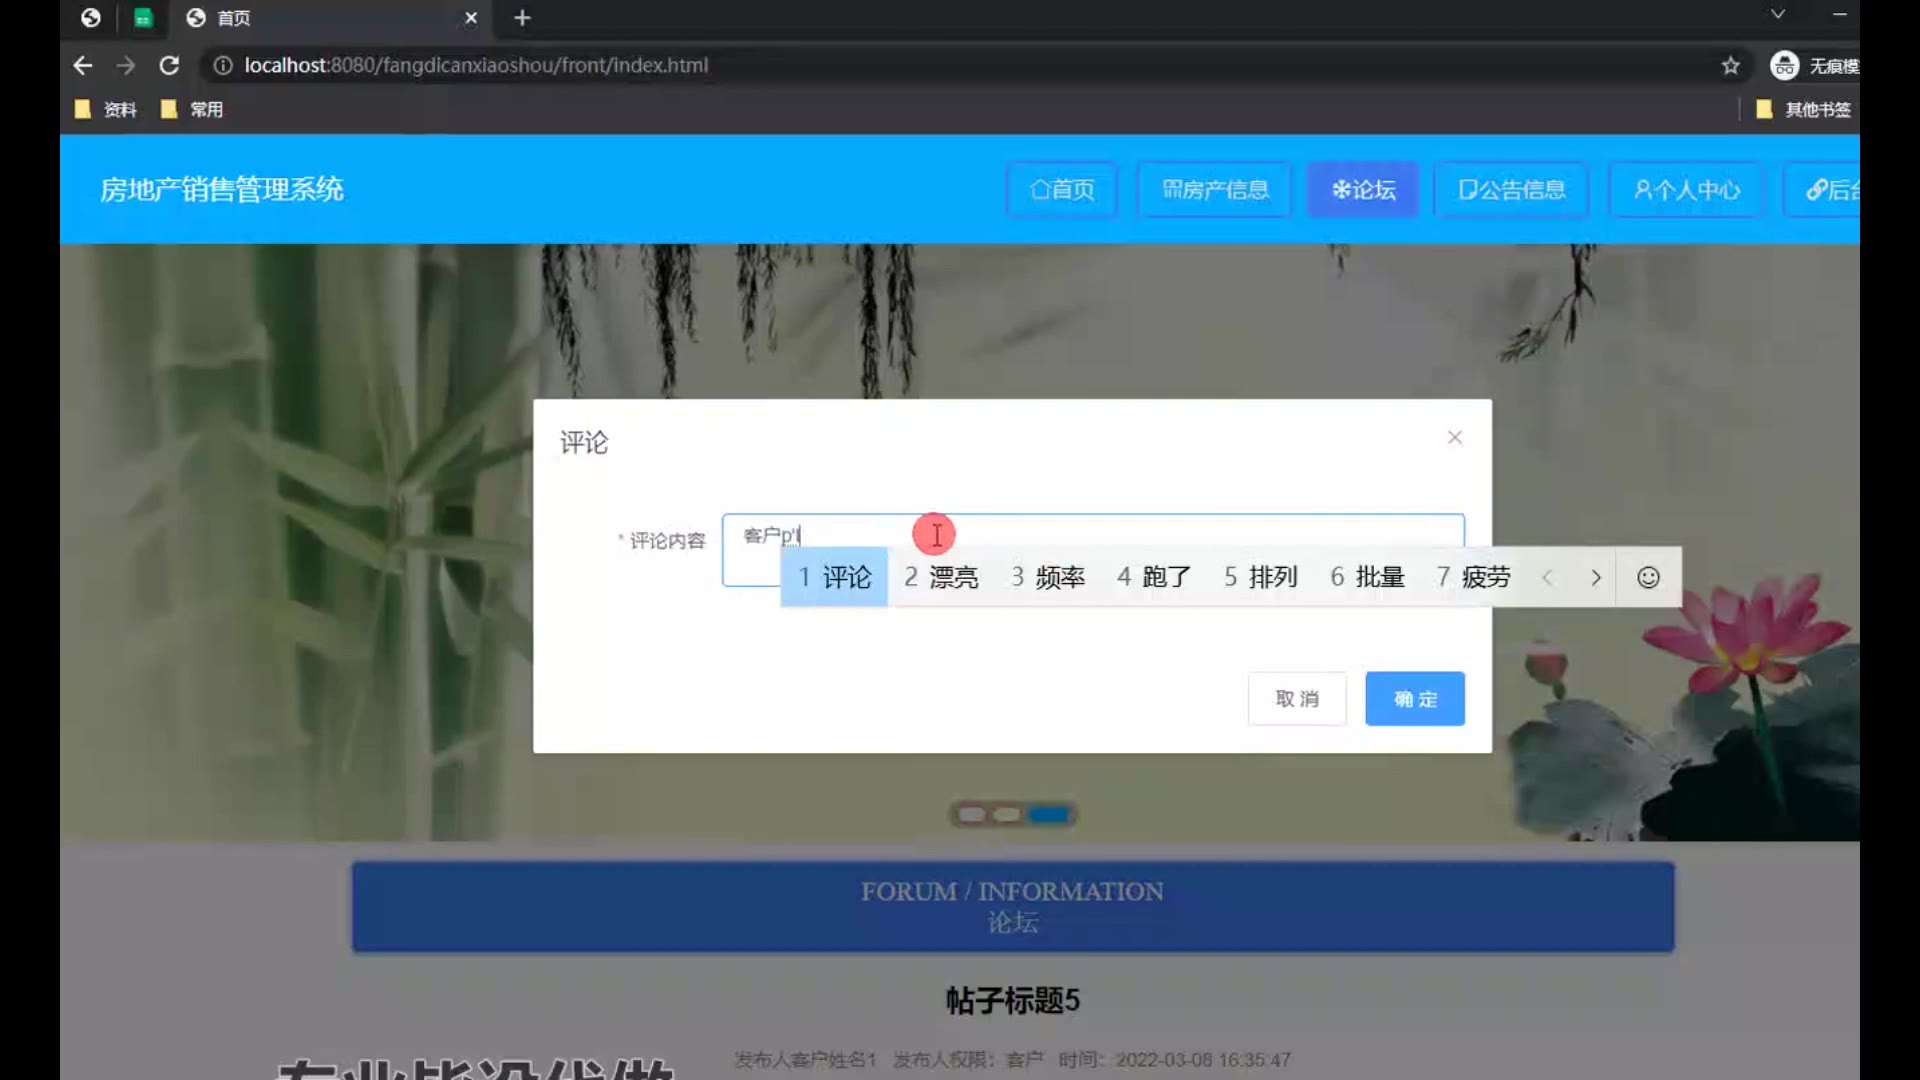Go to previous IME candidate page
The height and width of the screenshot is (1080, 1920).
(1547, 578)
